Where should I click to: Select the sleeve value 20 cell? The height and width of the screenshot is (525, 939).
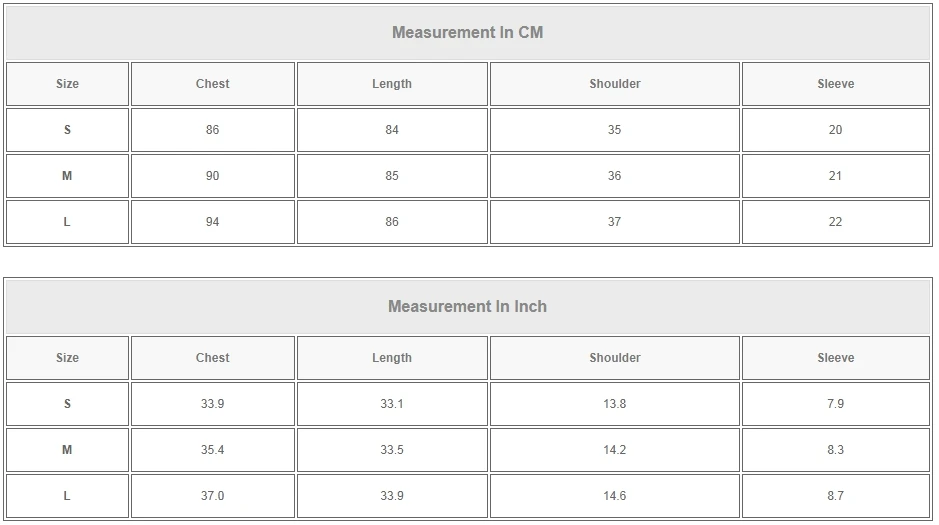pyautogui.click(x=835, y=130)
